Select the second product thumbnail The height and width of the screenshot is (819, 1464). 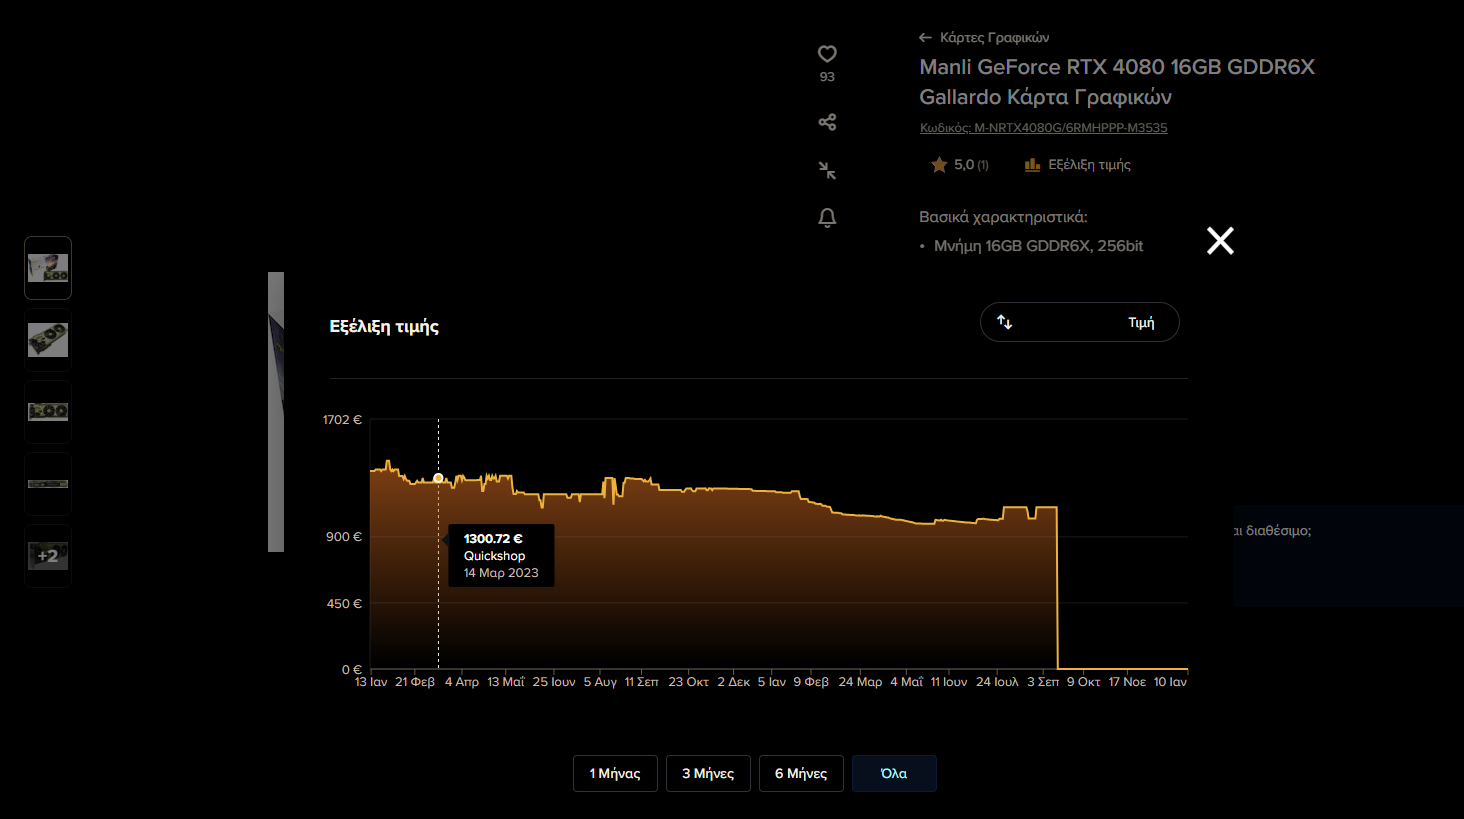(48, 340)
